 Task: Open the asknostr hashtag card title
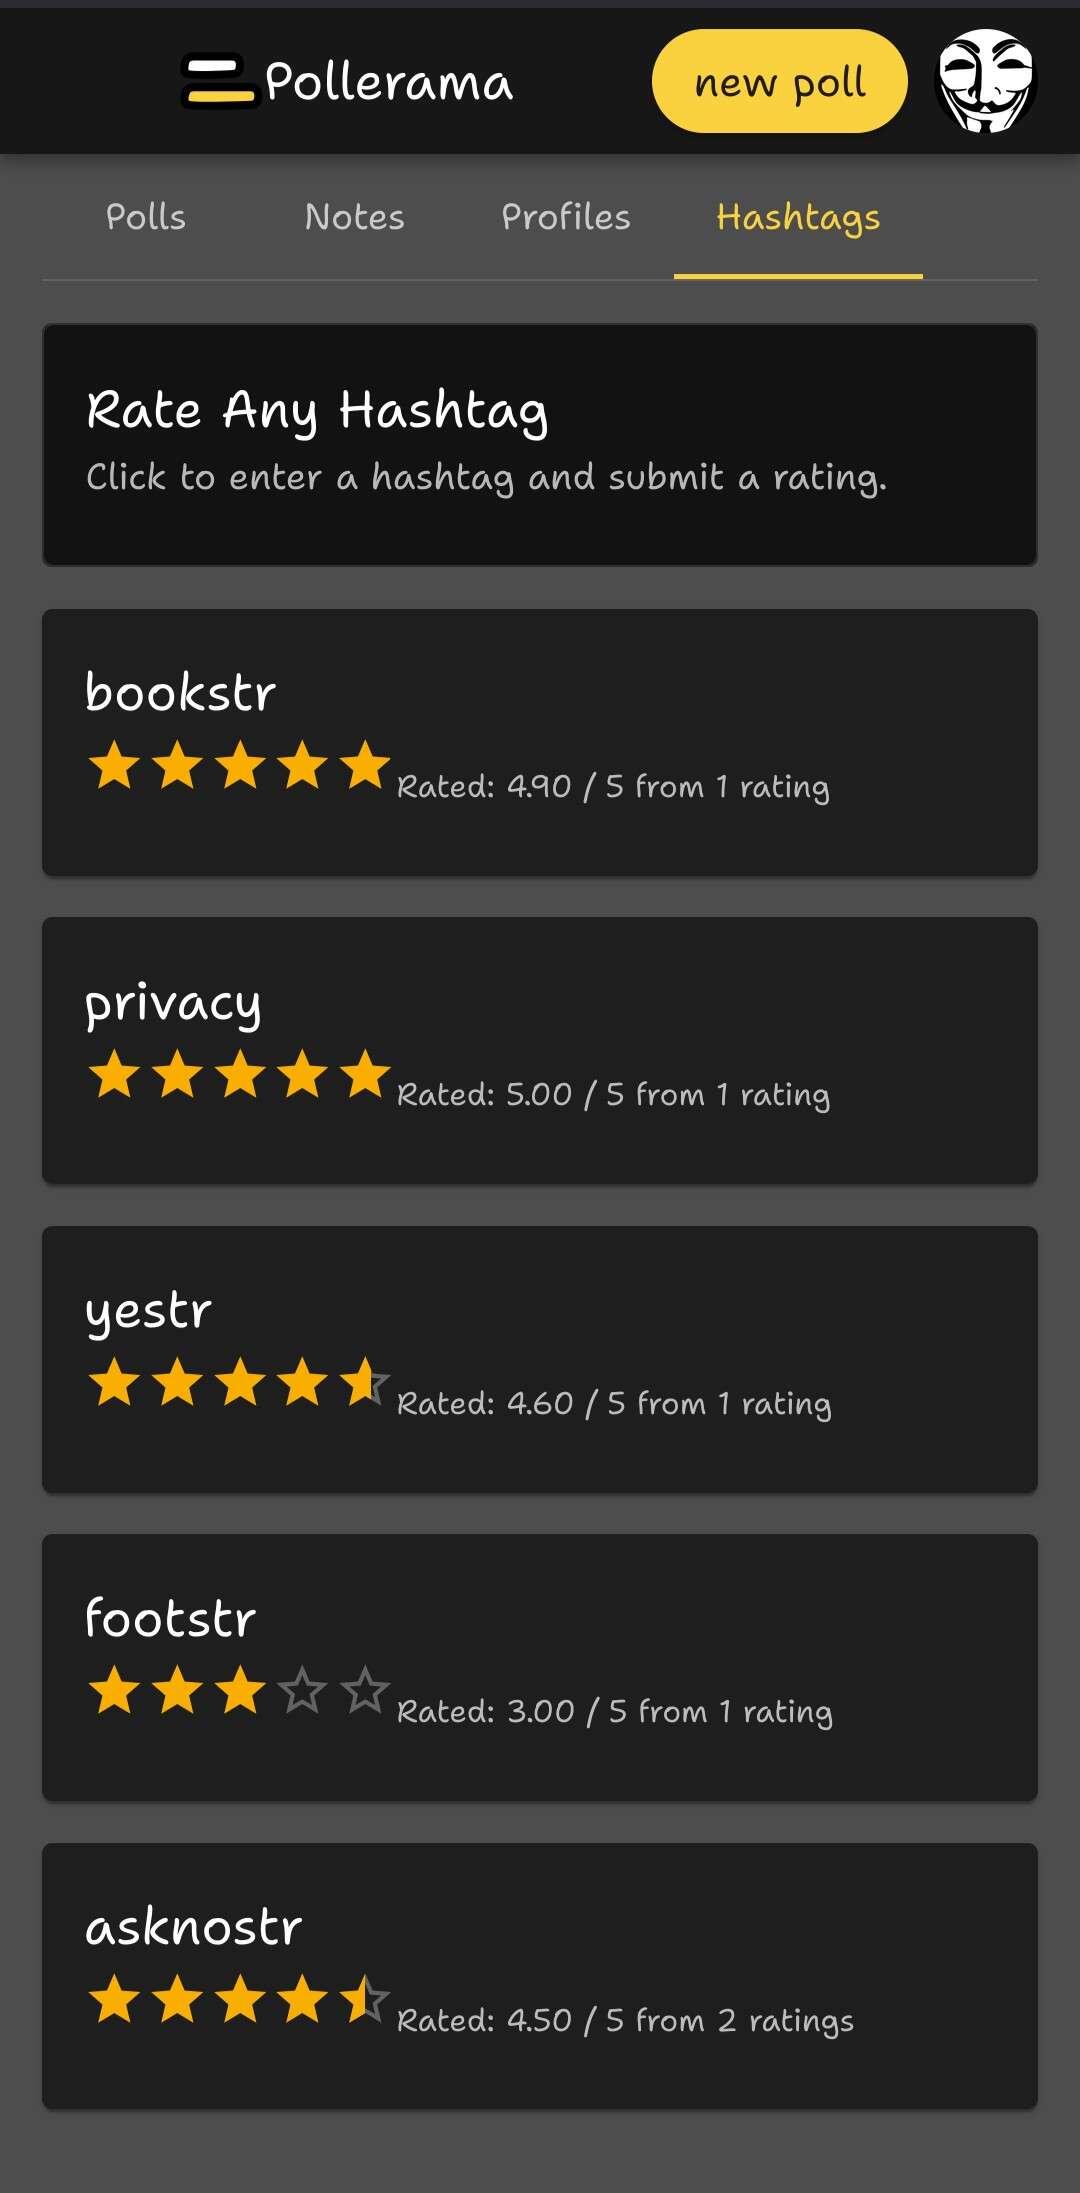[x=194, y=1927]
